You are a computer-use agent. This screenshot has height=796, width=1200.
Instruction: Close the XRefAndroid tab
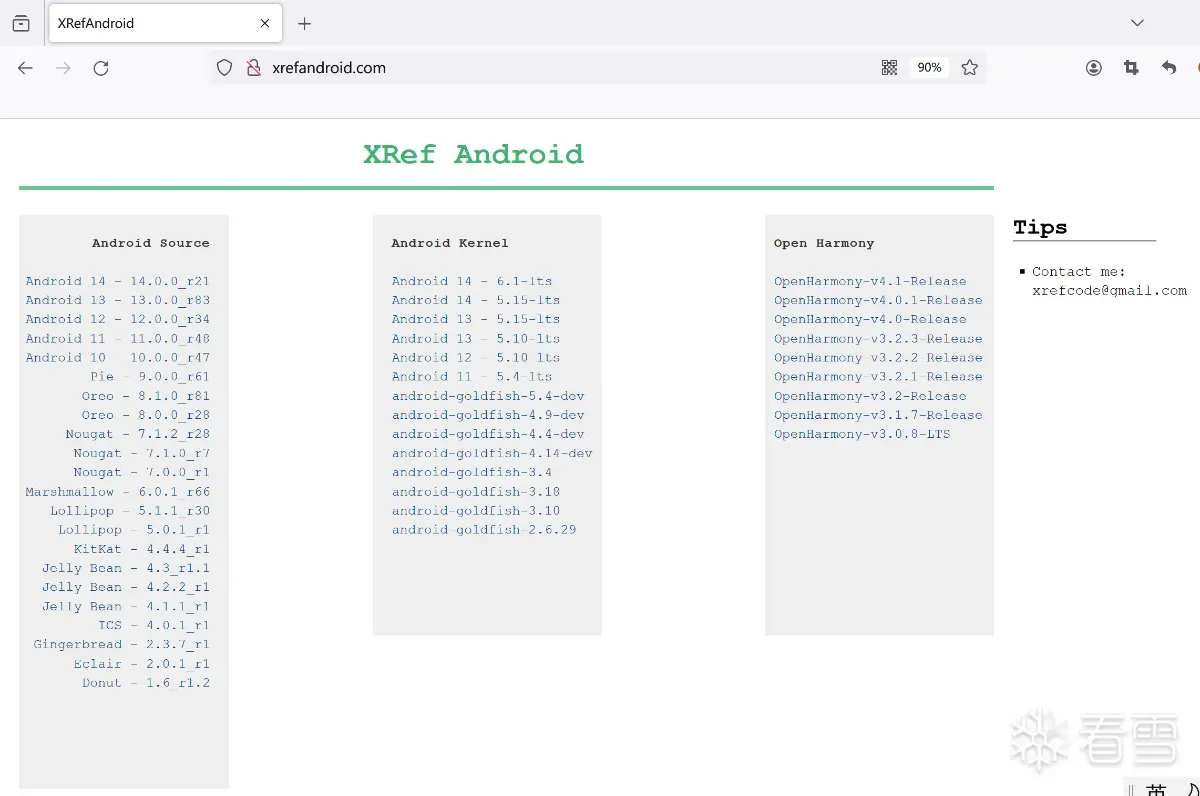click(x=265, y=23)
